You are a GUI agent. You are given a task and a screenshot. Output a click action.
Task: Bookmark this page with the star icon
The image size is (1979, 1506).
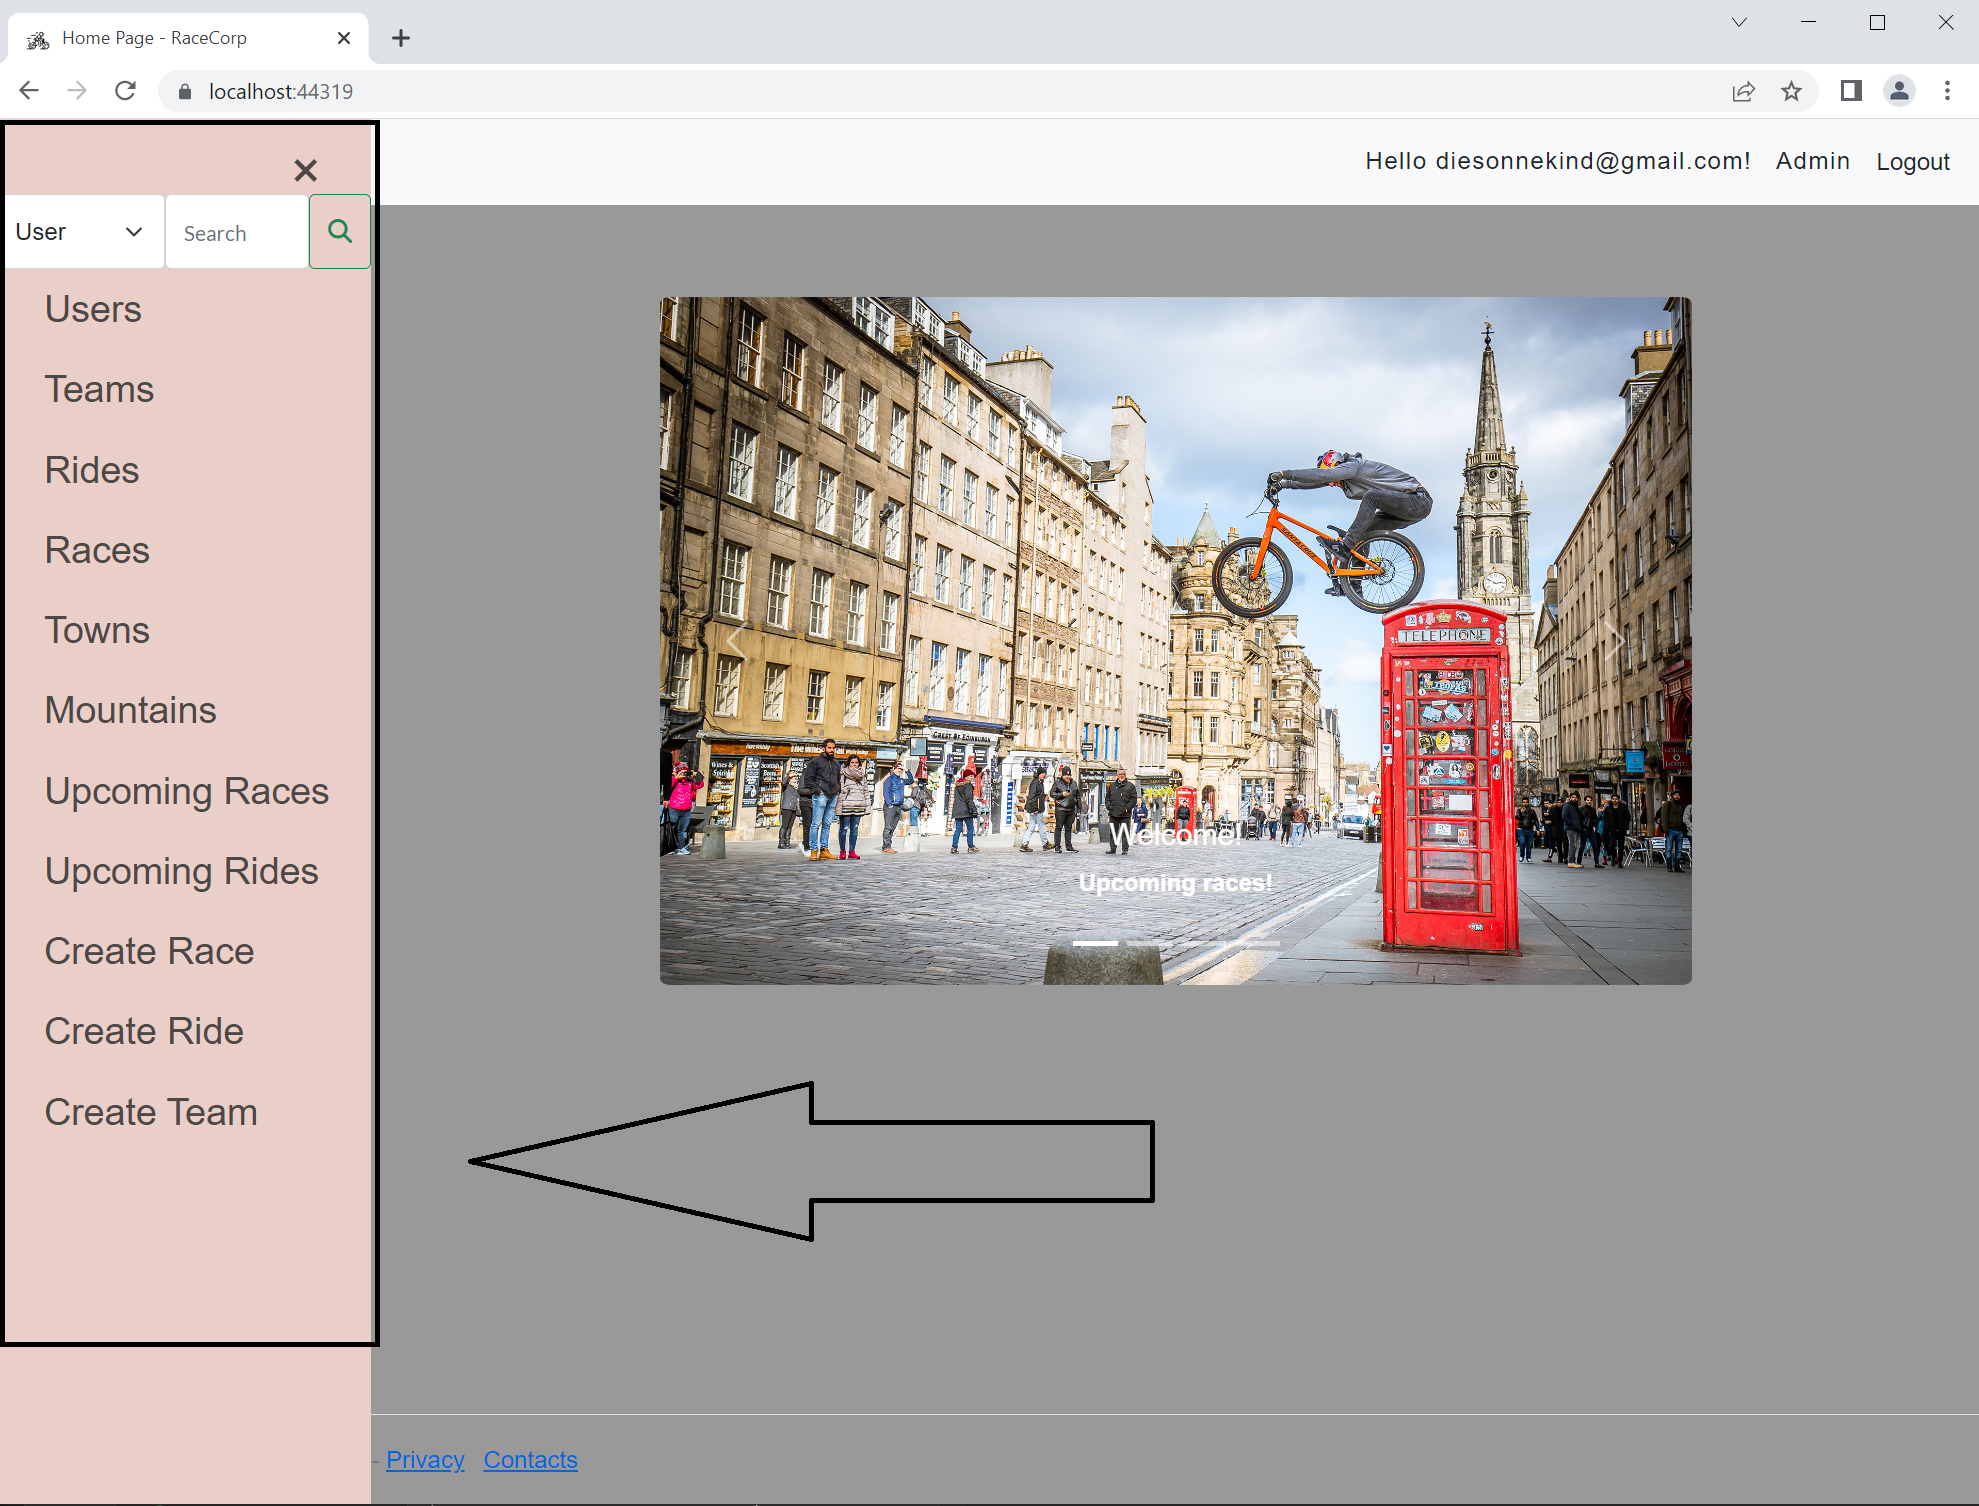[1791, 91]
